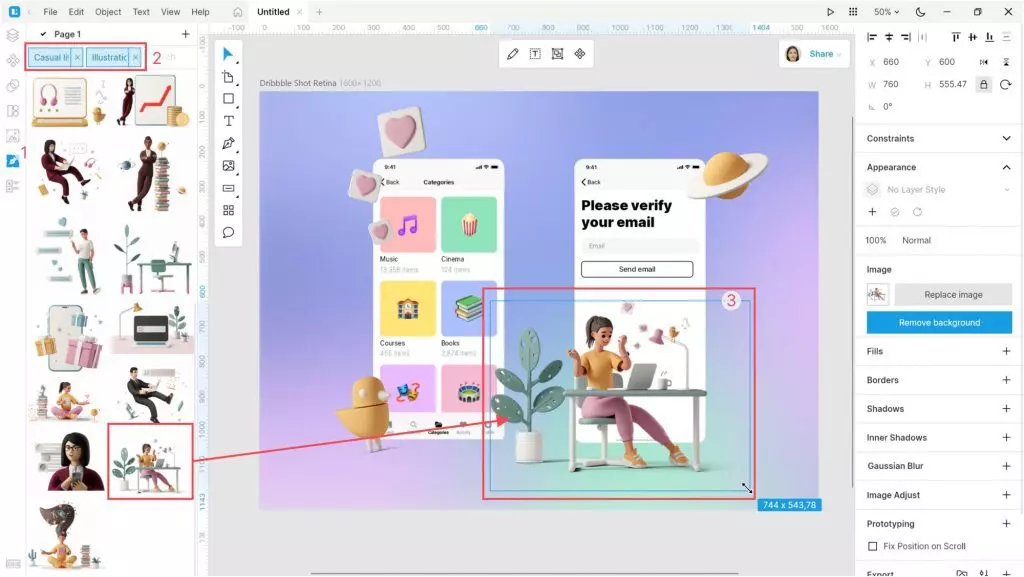This screenshot has height=577, width=1024.
Task: Open the Share dropdown arrow
Action: pos(839,54)
